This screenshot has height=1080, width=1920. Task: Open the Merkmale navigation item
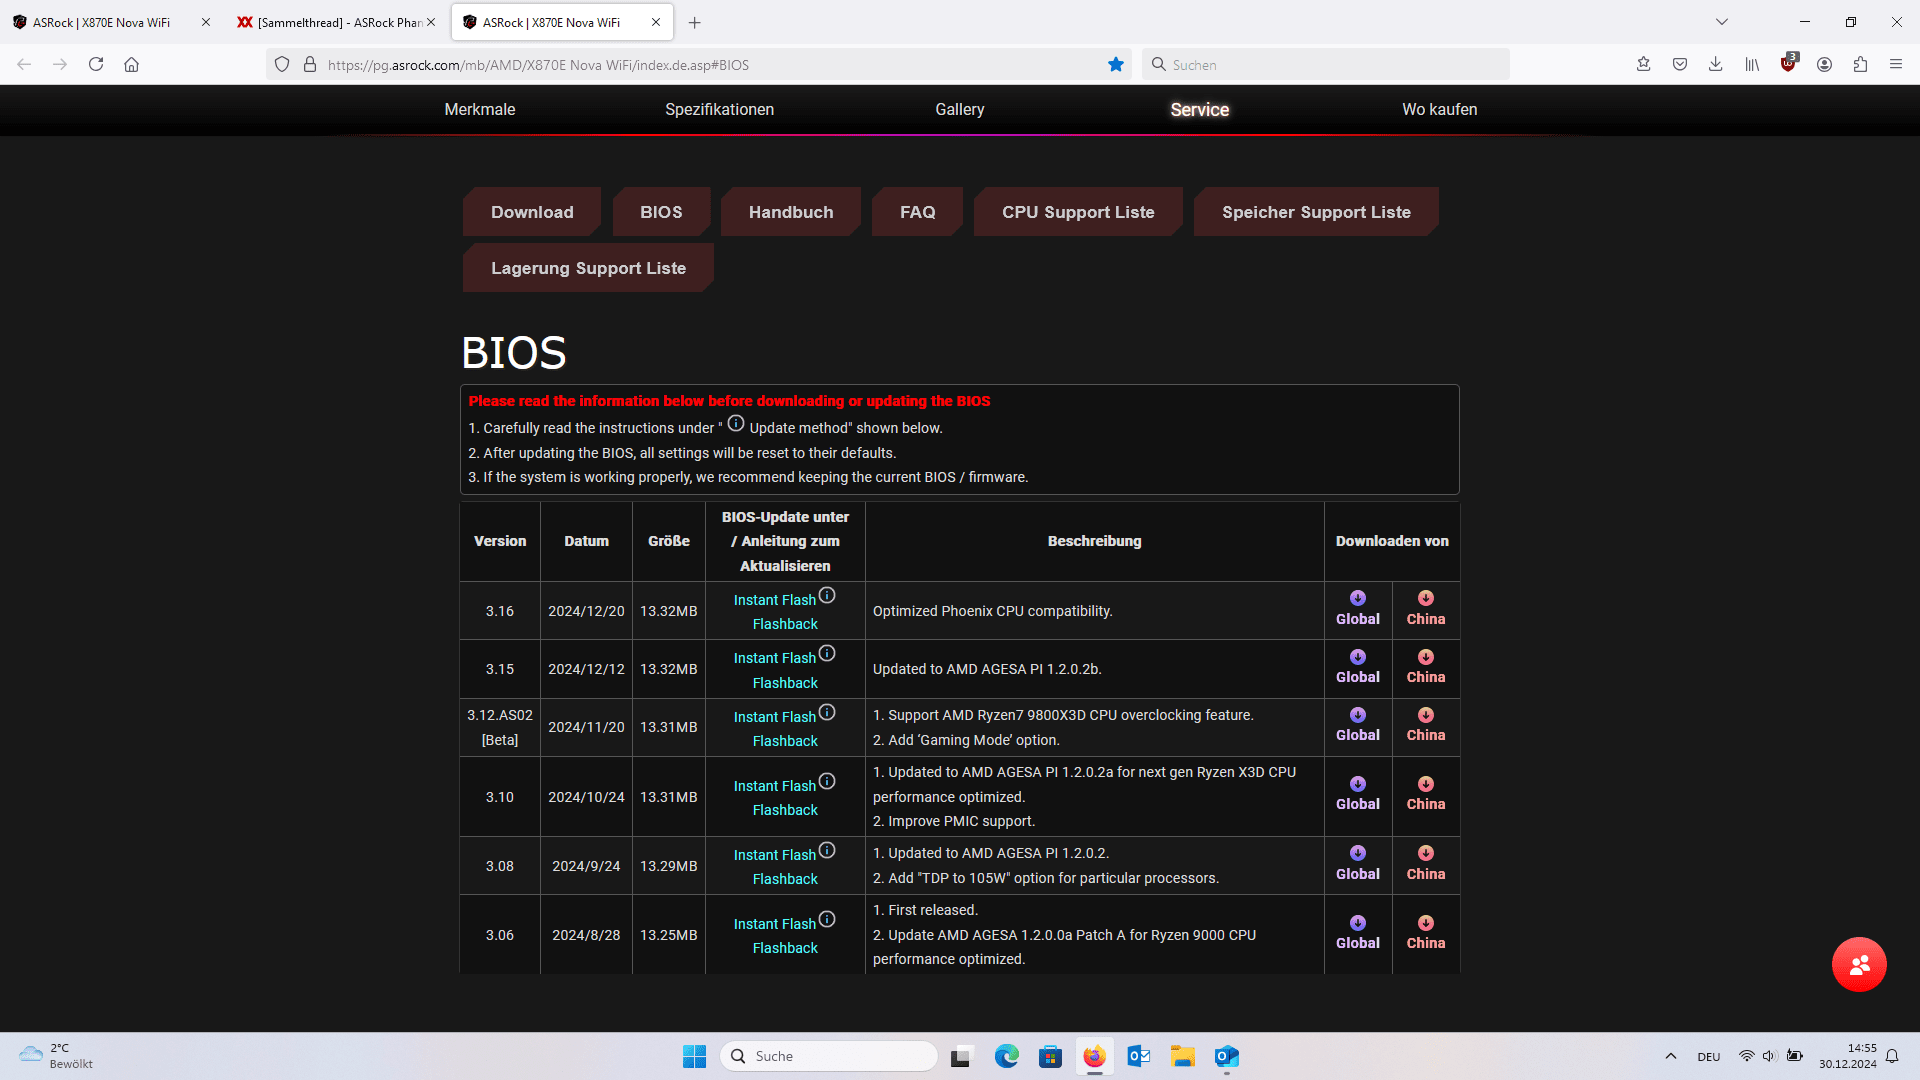click(480, 110)
